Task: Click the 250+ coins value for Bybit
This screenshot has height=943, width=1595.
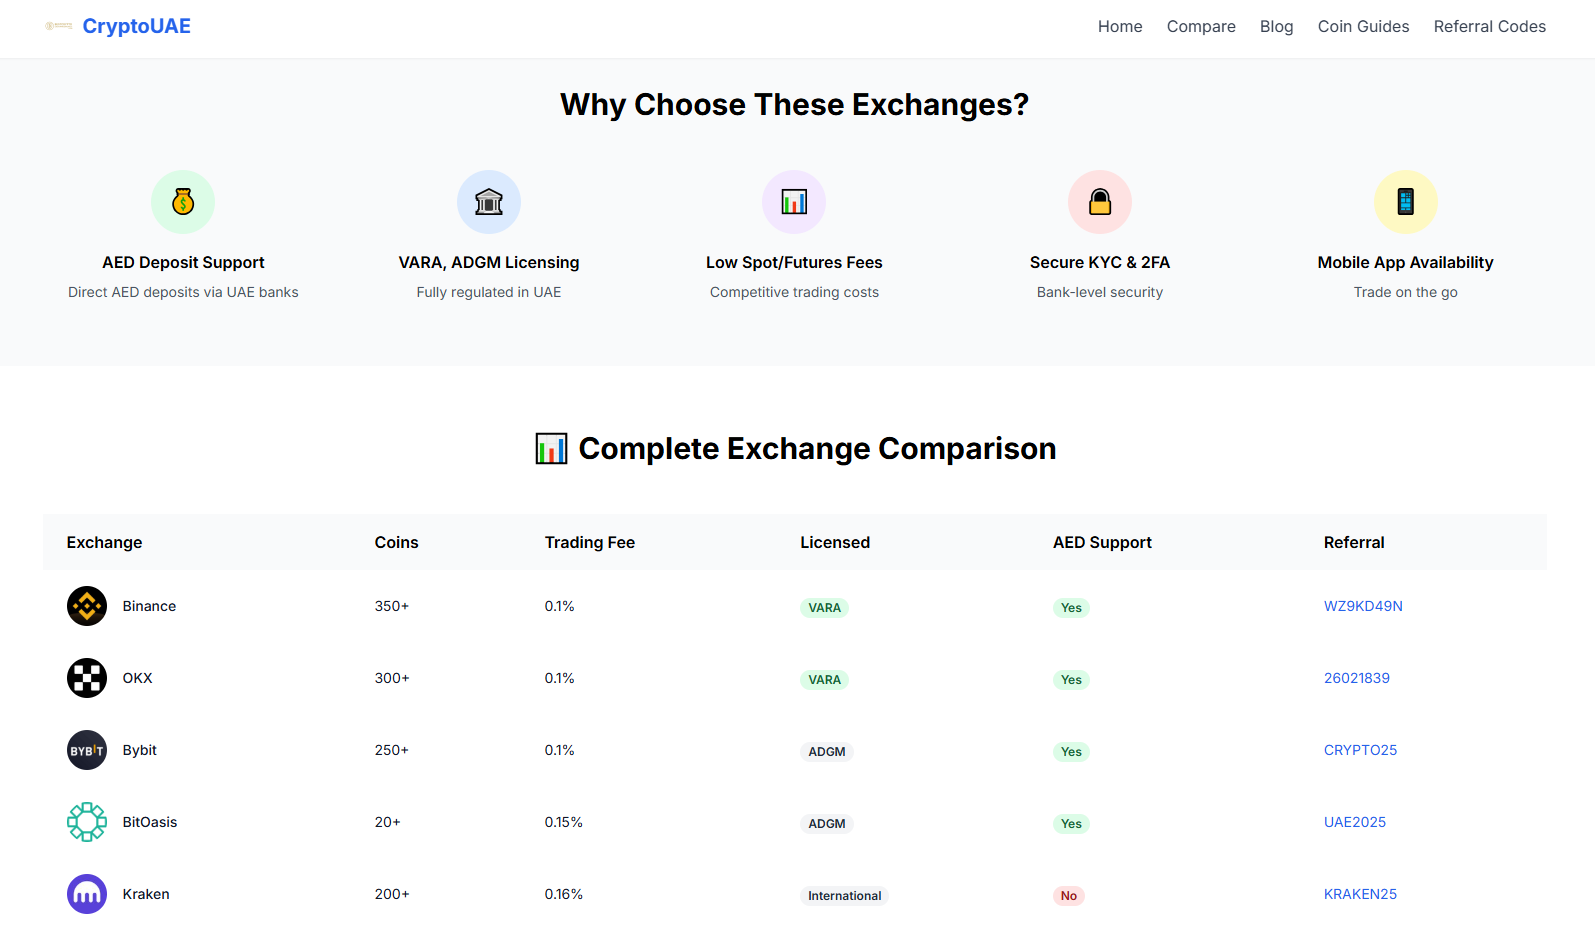Action: tap(392, 750)
